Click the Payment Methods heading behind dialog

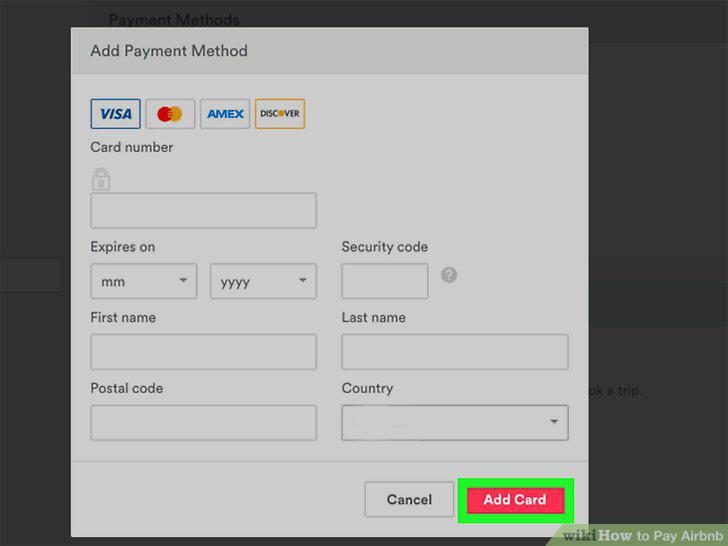[x=174, y=20]
